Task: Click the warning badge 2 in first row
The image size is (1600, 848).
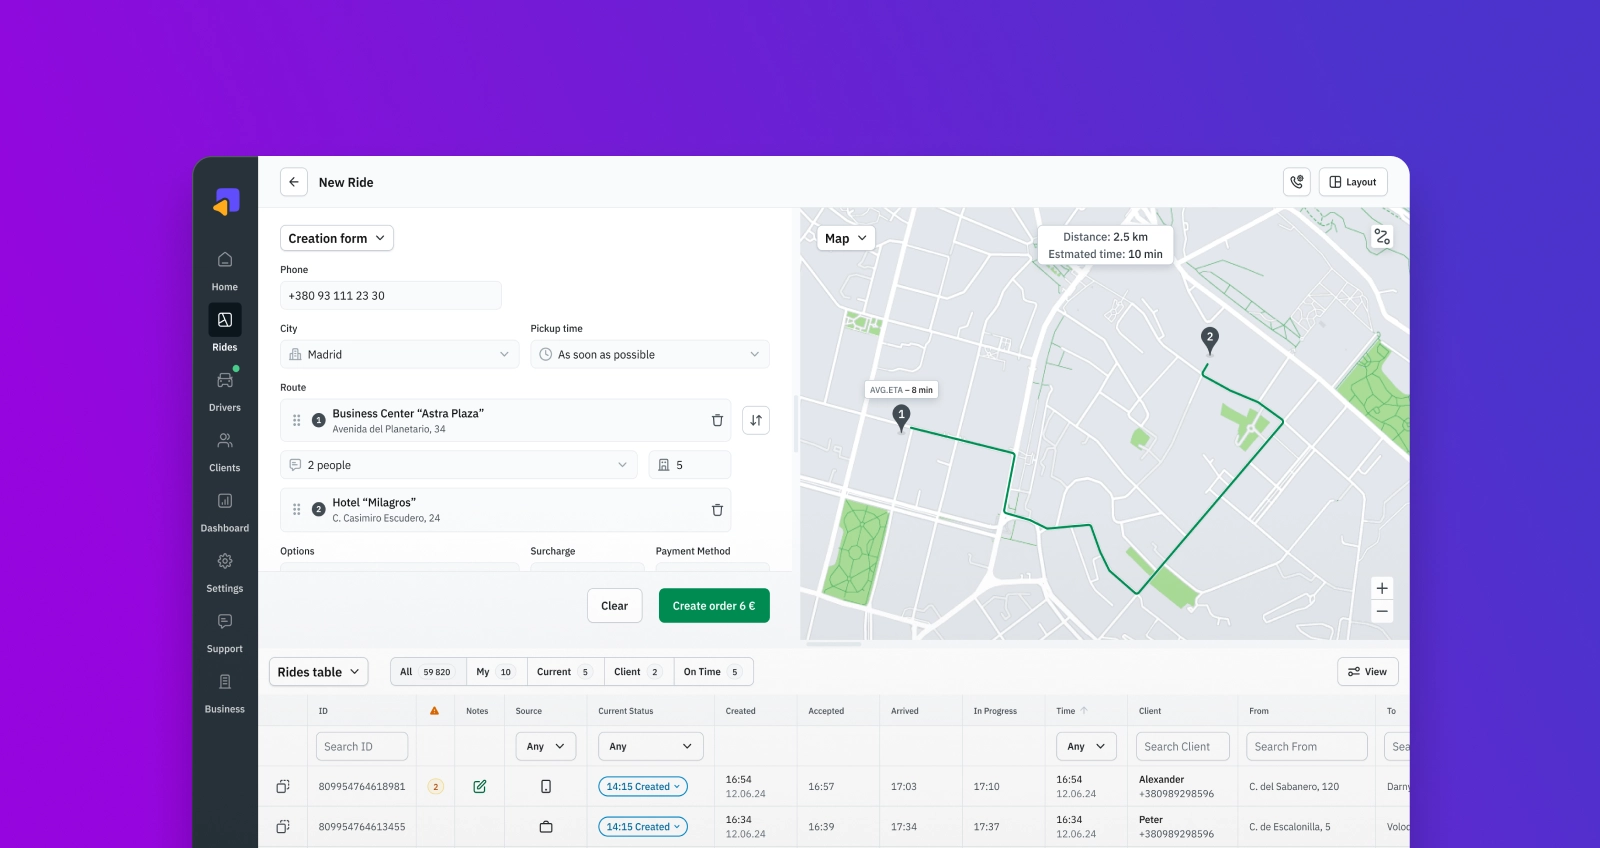Action: click(x=435, y=787)
